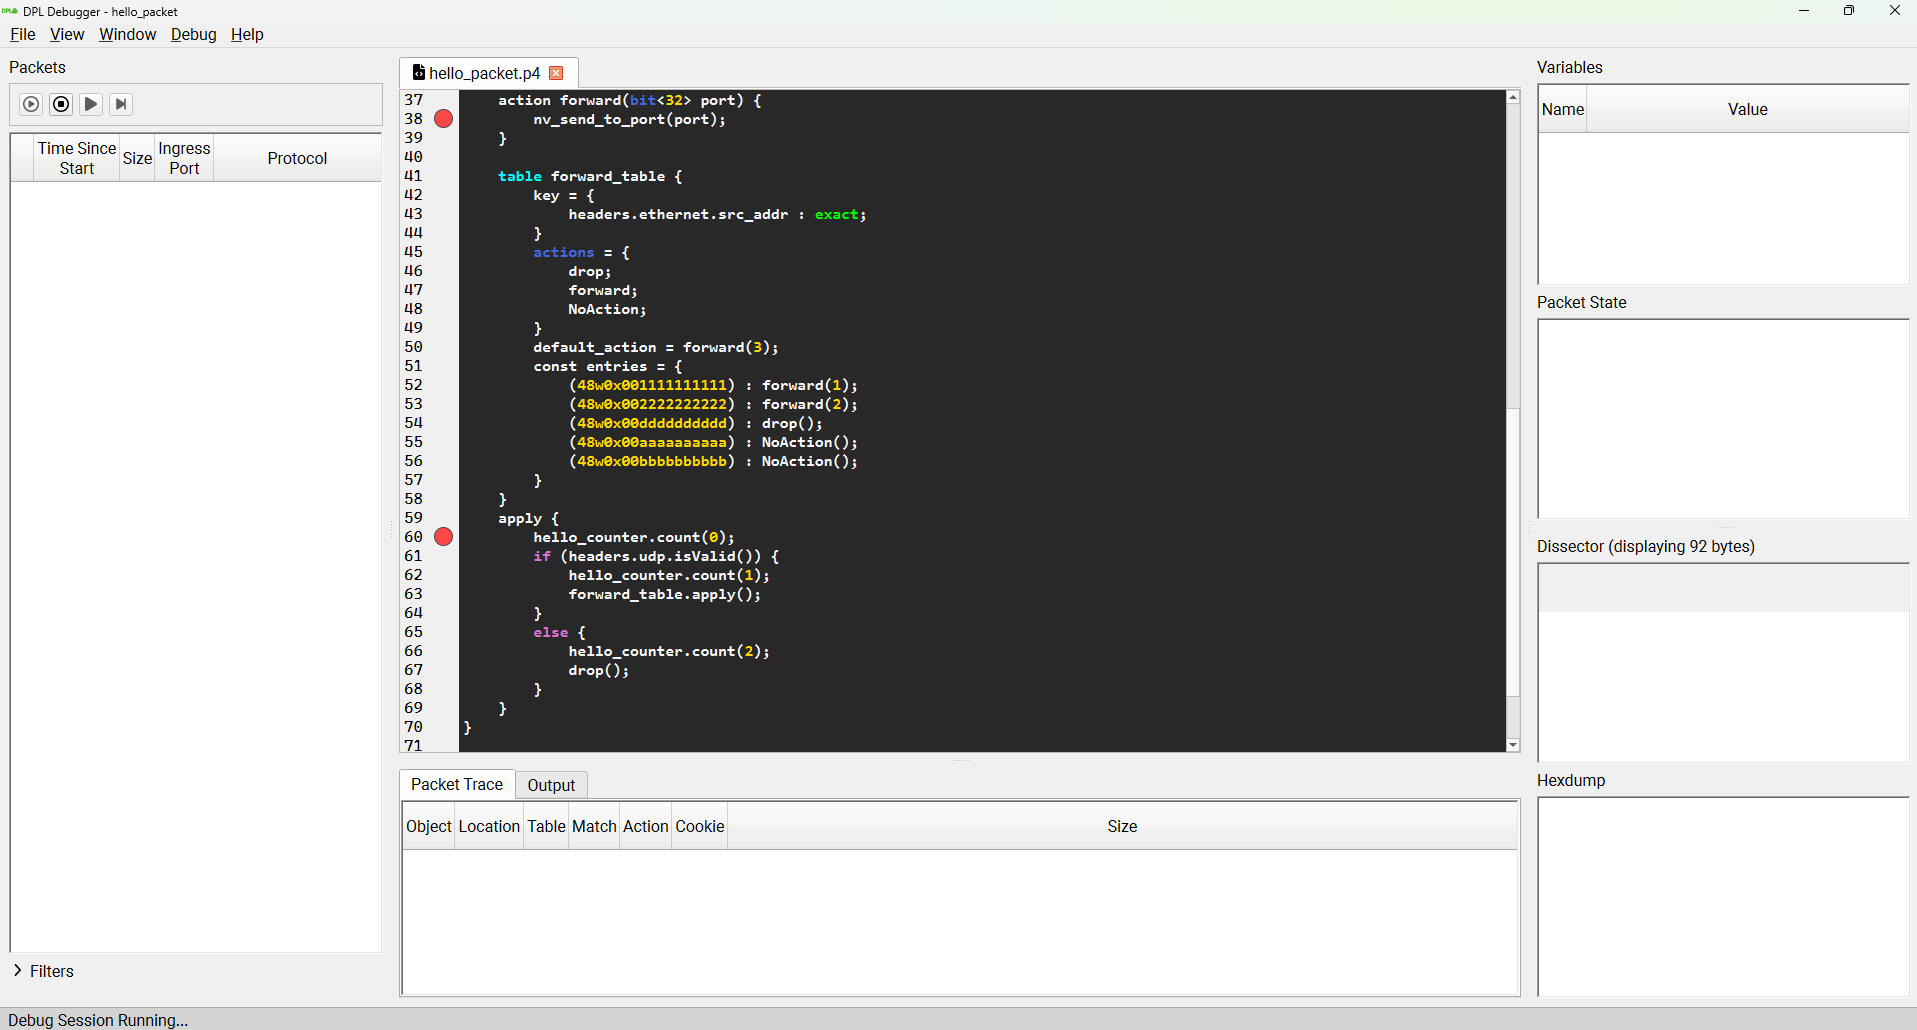Click the '48w0x00dddddddddd' table entry
The height and width of the screenshot is (1030, 1917).
point(652,423)
